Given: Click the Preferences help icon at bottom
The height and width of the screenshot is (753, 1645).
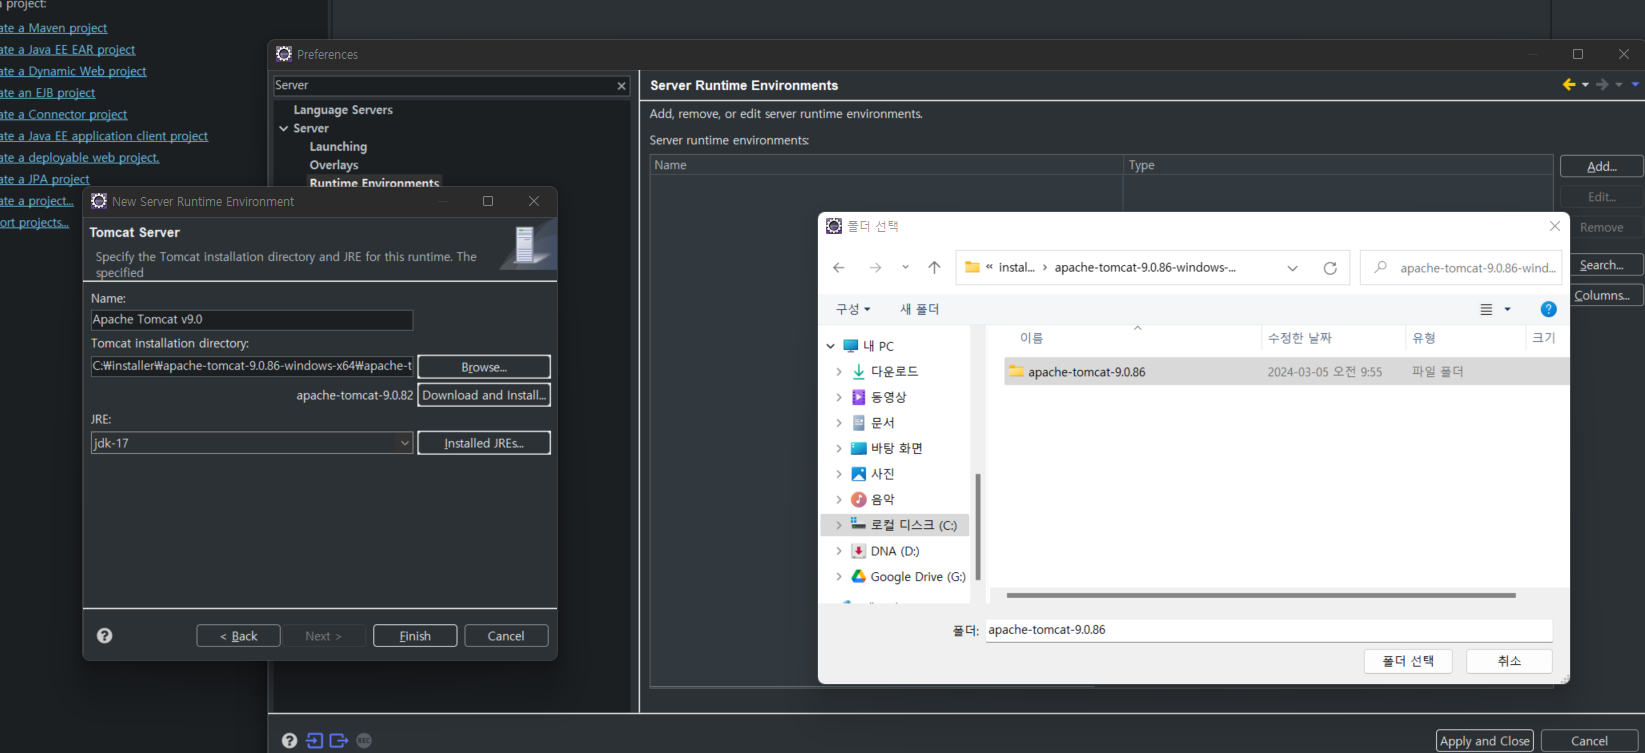Looking at the screenshot, I should click(x=289, y=740).
